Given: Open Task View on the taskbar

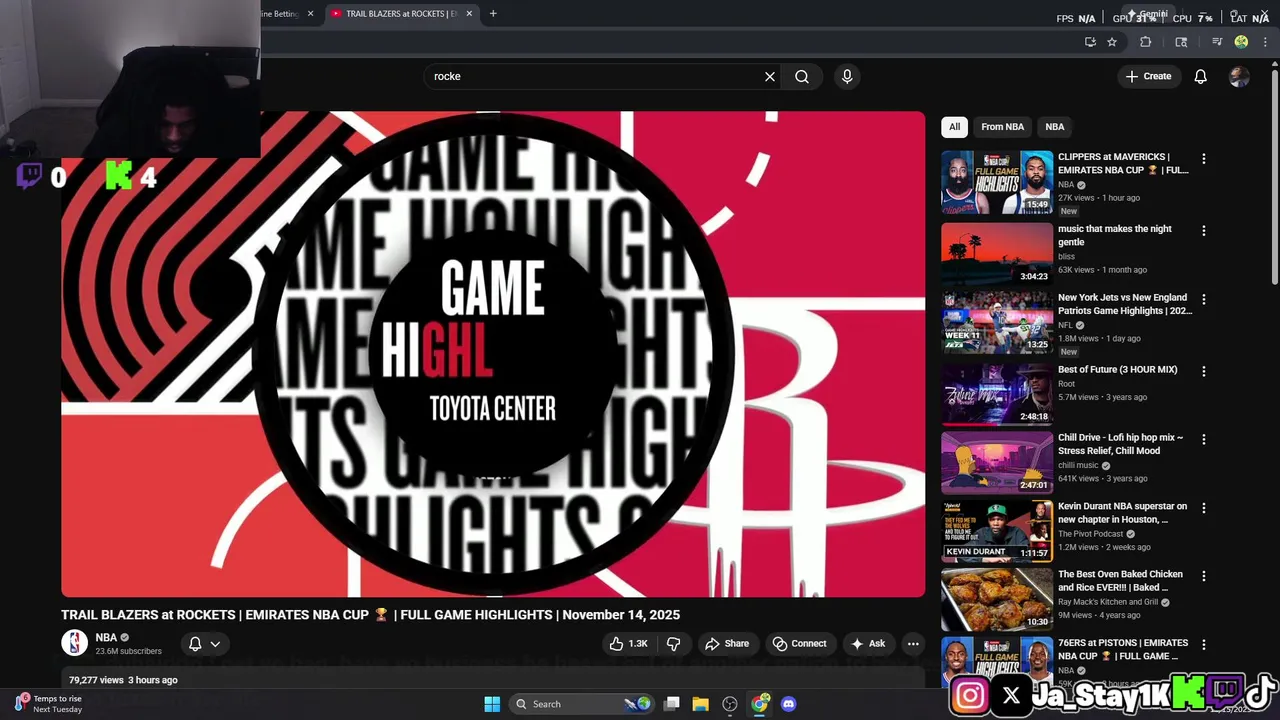Looking at the screenshot, I should [x=672, y=704].
